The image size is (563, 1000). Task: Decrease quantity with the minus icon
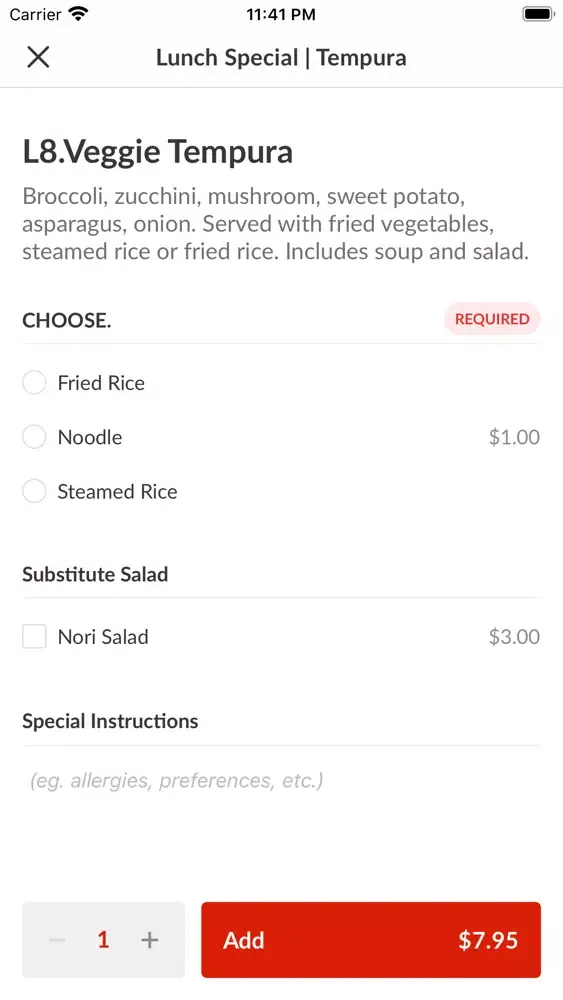(x=57, y=939)
